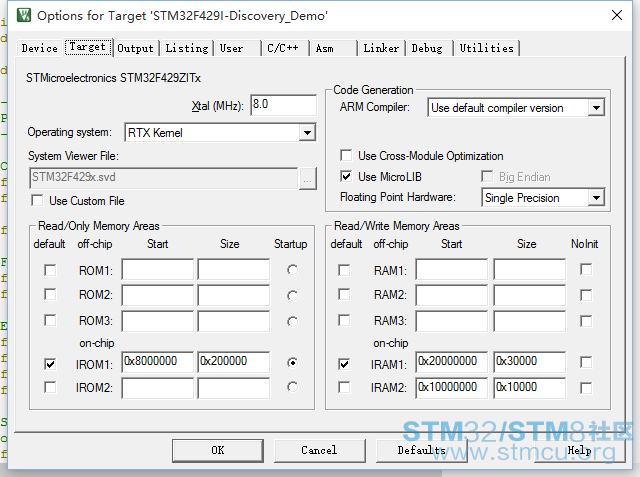Enable NoInit for RAM1
This screenshot has height=477, width=640.
(x=586, y=269)
